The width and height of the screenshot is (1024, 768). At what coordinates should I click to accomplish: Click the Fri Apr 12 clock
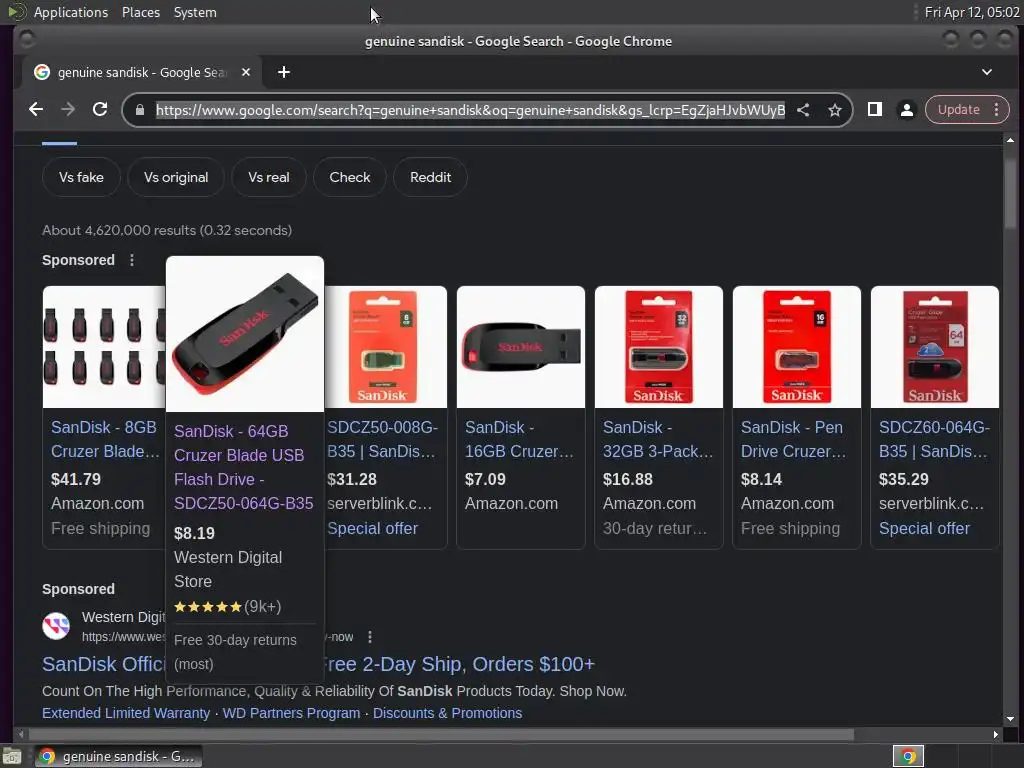pyautogui.click(x=972, y=12)
